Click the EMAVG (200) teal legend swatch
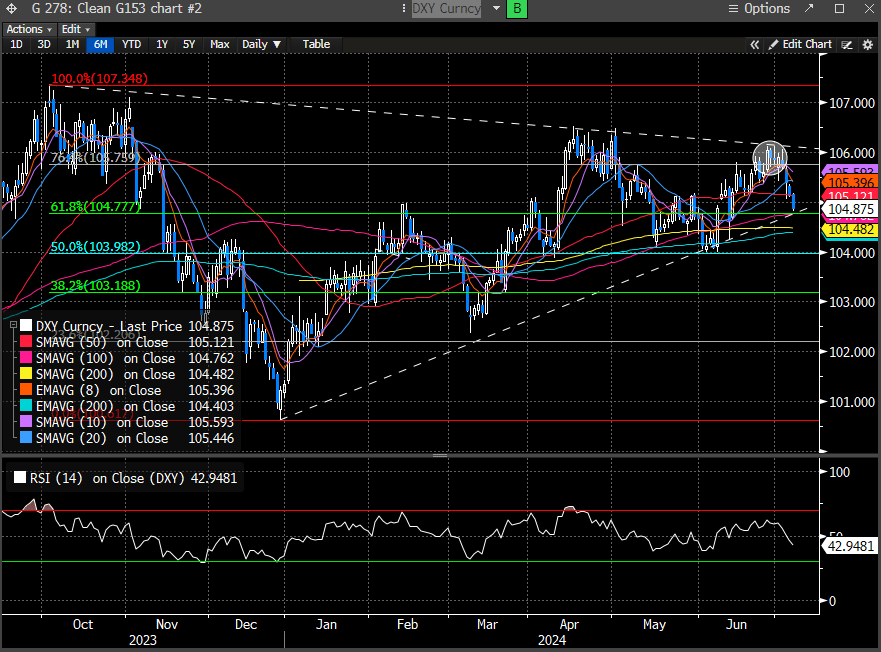Viewport: 881px width, 652px height. tap(26, 406)
